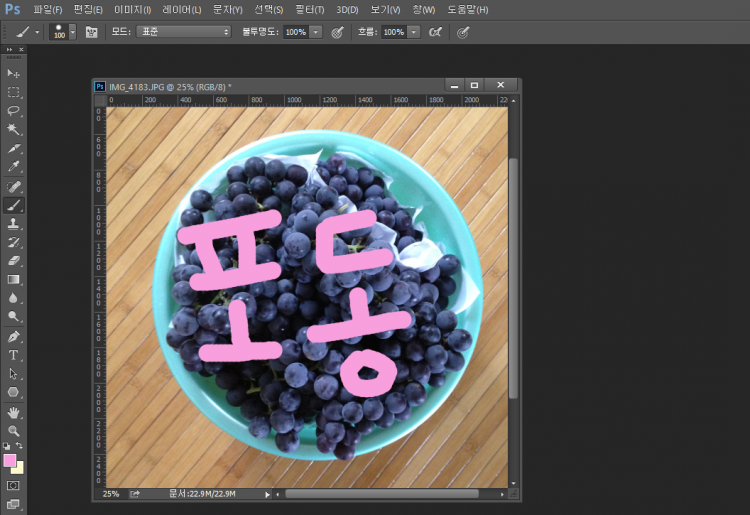The width and height of the screenshot is (750, 515).
Task: Click the 25% zoom level field
Action: (x=111, y=494)
